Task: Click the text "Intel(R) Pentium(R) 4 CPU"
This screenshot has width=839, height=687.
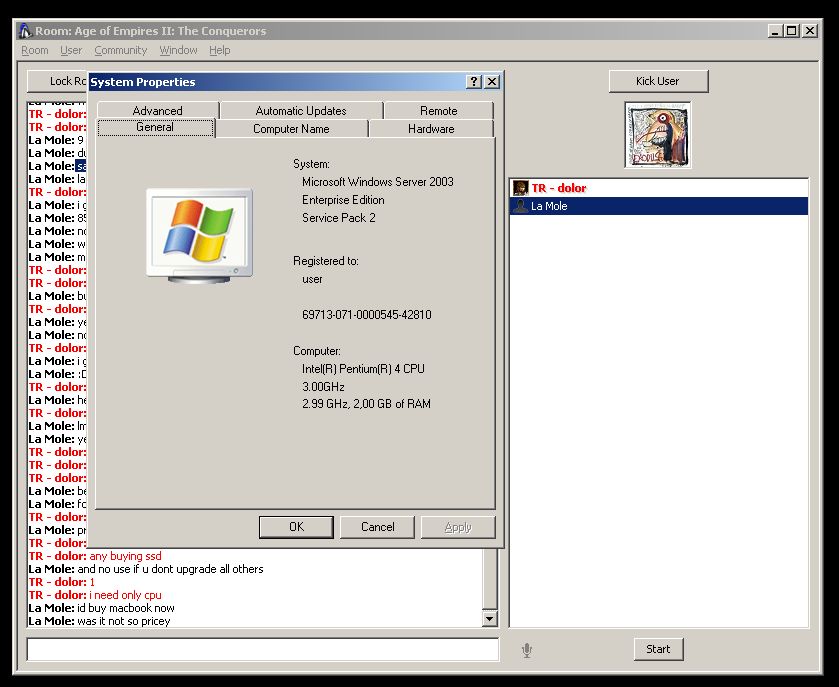Action: 363,369
